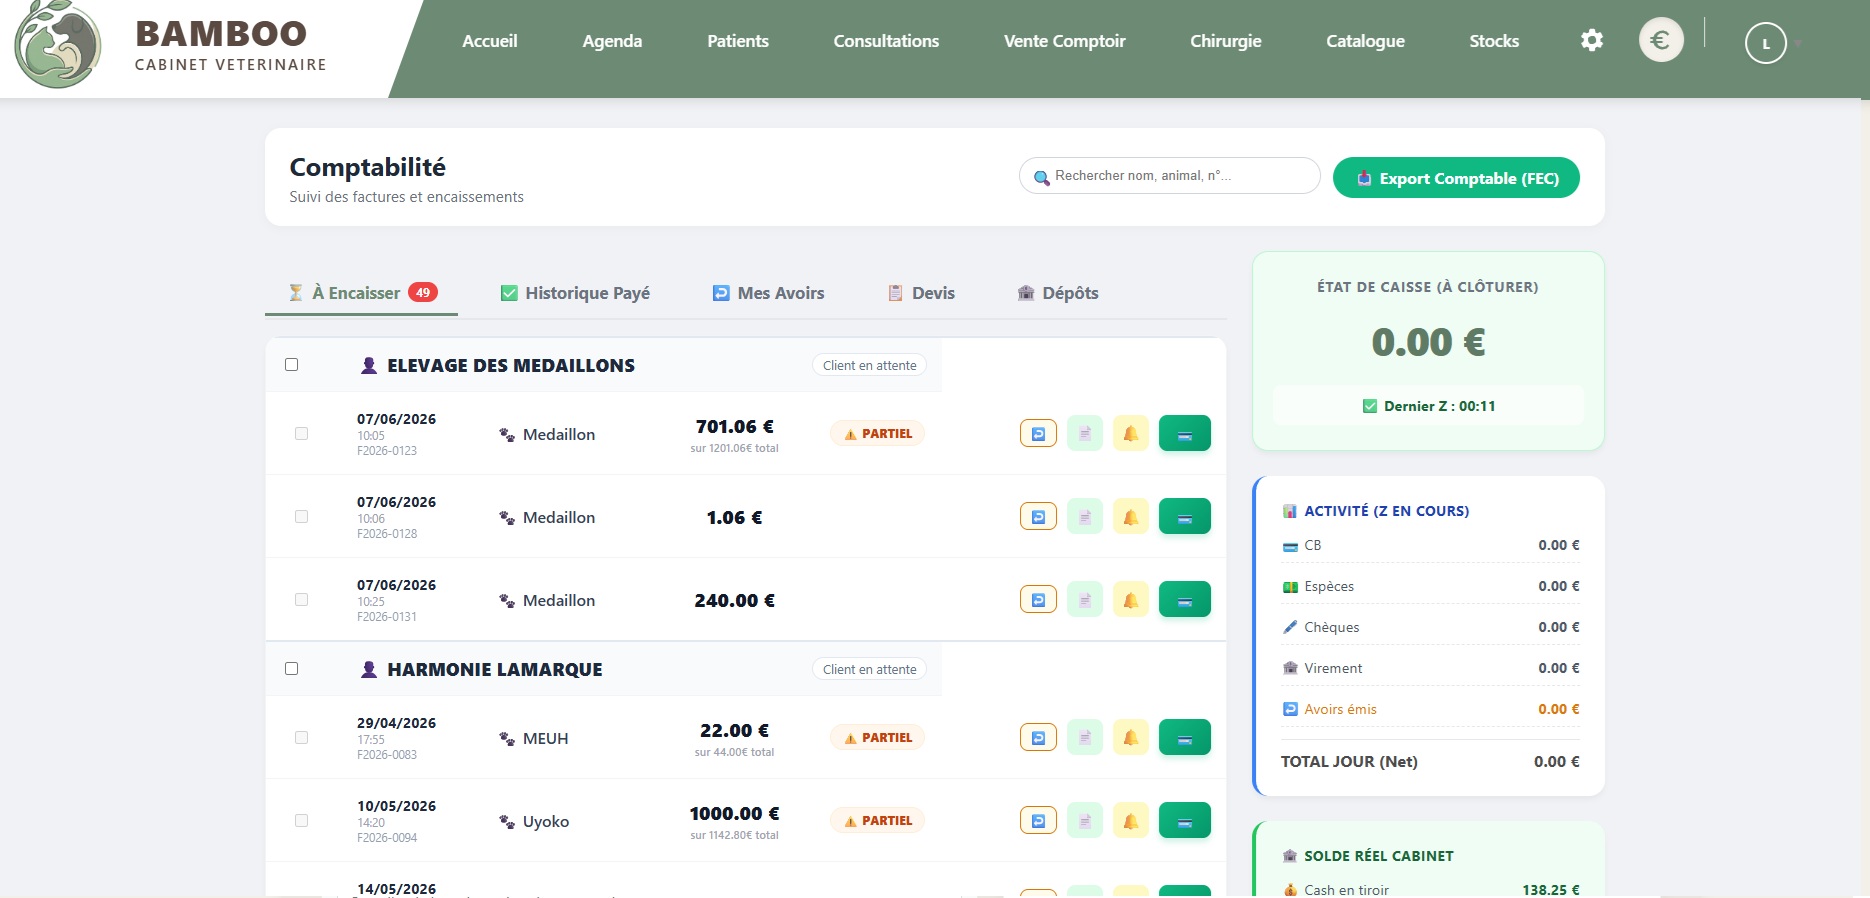Tick the ELEVAGE DES MEDAILLONS group checkbox
Screen dimensions: 1870x898
(292, 365)
